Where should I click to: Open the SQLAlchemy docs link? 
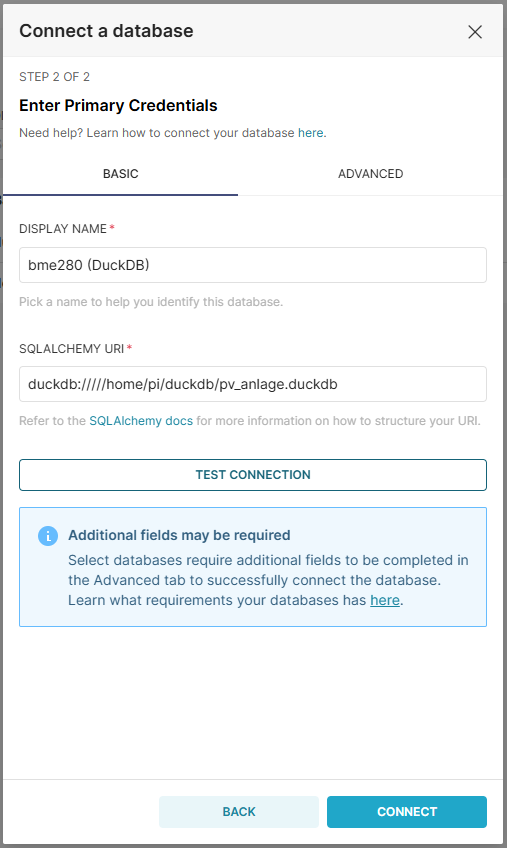click(141, 421)
